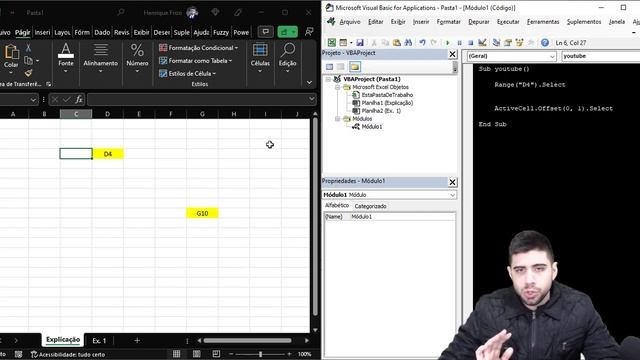Open Comments icon in Excel ribbon header
Screen dimensions: 640x360
tap(266, 31)
